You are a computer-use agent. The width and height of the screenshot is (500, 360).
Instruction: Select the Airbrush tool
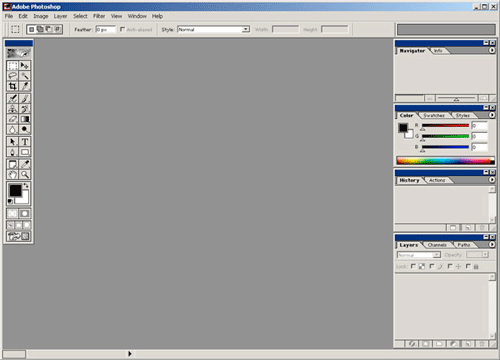click(12, 98)
